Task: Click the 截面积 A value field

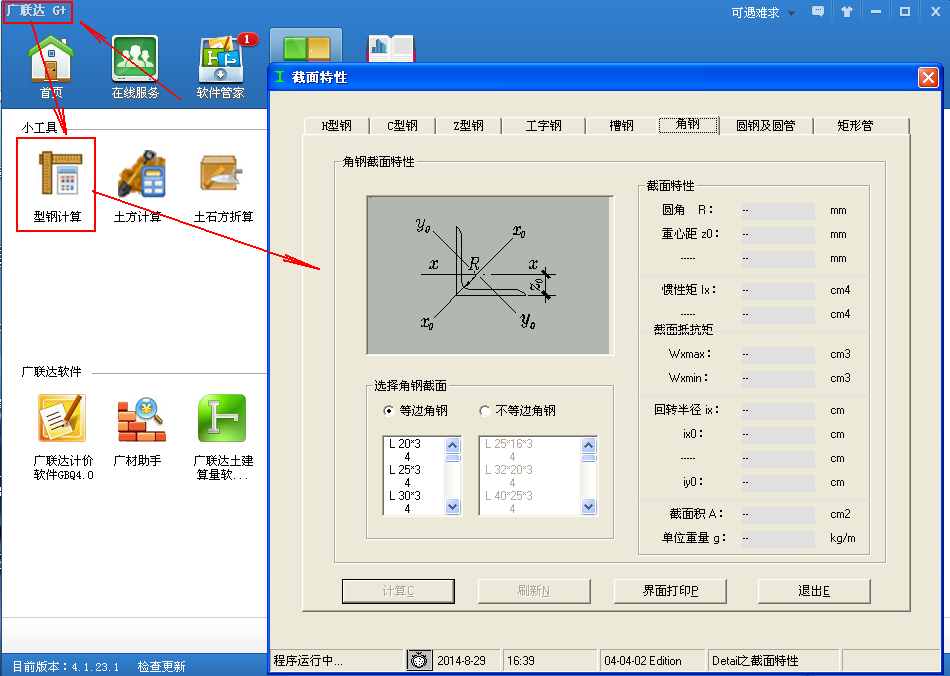Action: (x=778, y=514)
